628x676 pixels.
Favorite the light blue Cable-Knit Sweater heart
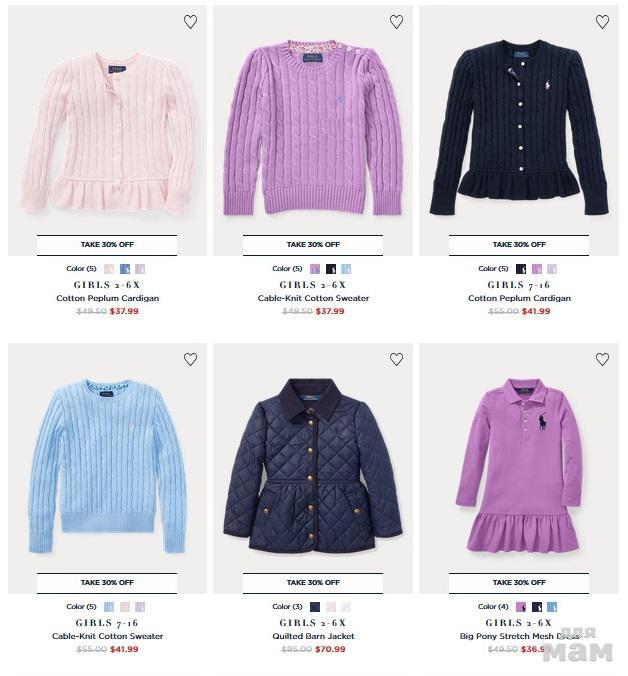(x=190, y=359)
